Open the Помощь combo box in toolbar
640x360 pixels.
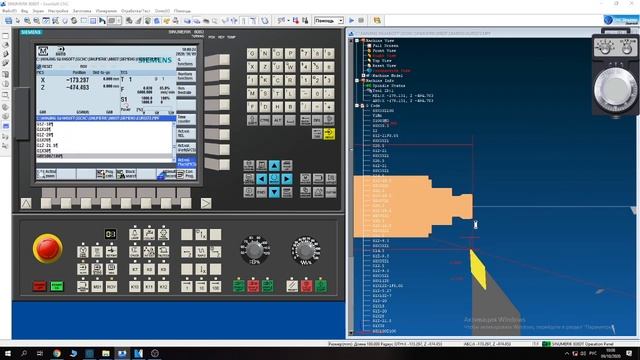pyautogui.click(x=329, y=20)
